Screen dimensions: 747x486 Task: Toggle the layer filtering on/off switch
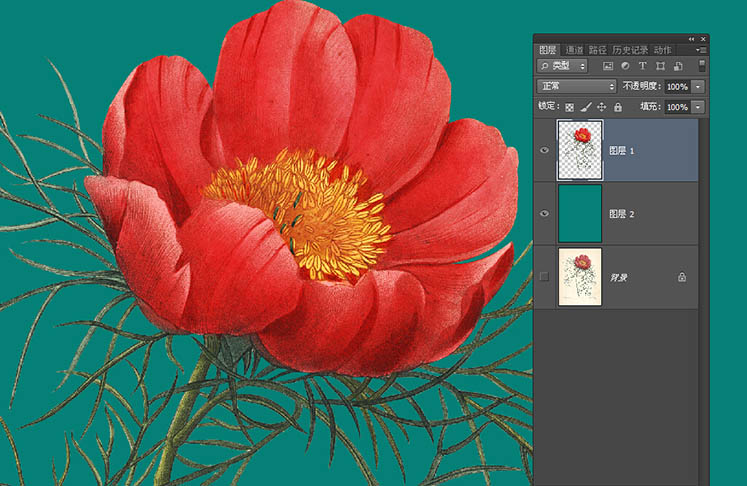coord(702,66)
